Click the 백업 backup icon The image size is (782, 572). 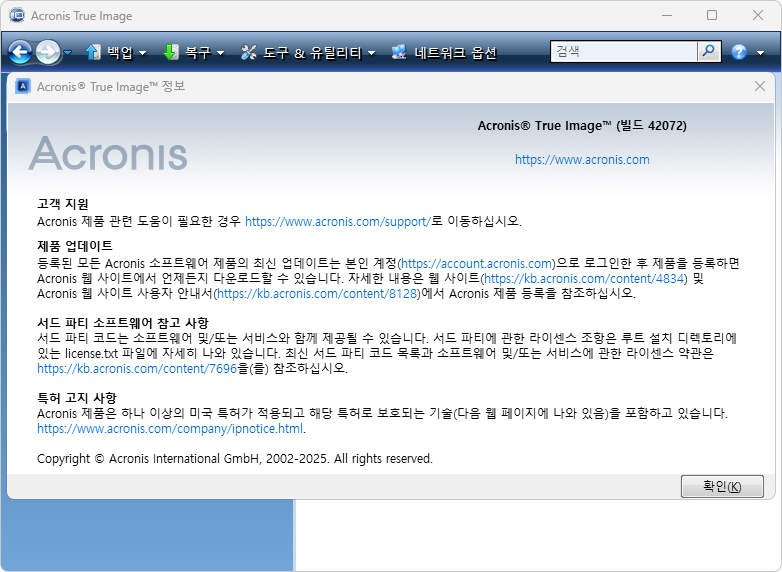(x=93, y=52)
